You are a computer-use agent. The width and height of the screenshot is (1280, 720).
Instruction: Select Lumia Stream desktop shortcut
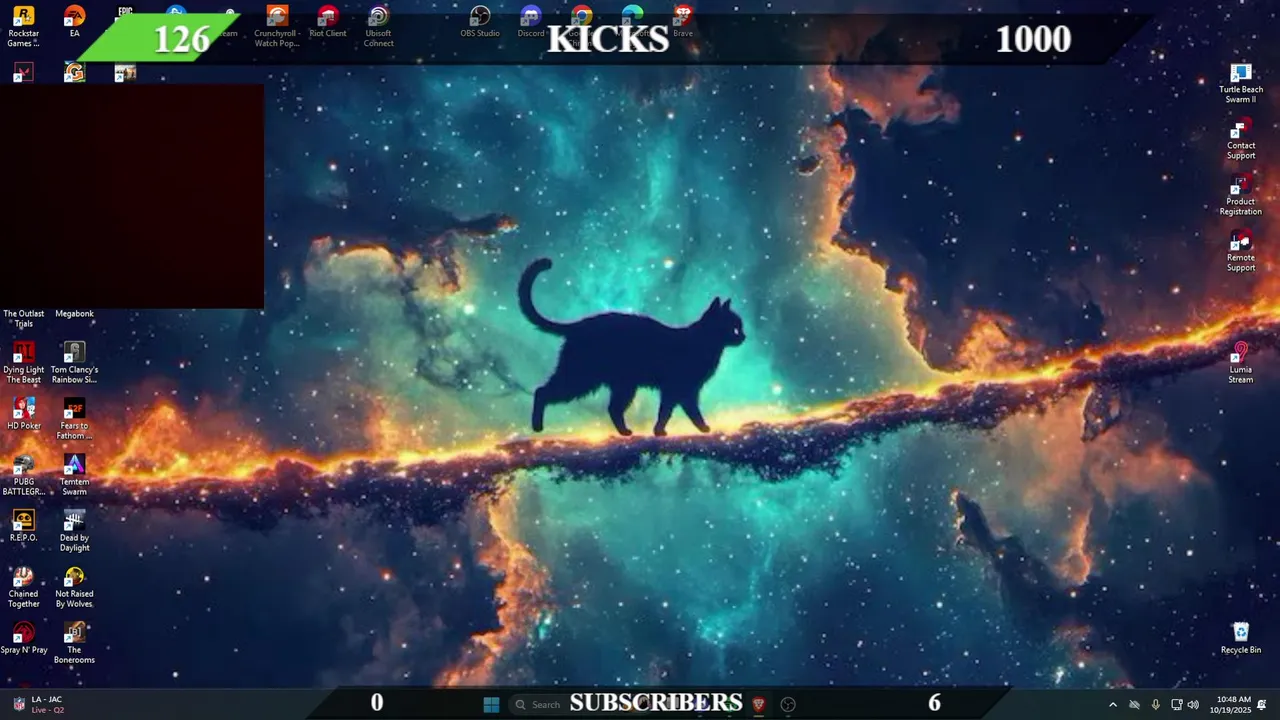[1241, 363]
